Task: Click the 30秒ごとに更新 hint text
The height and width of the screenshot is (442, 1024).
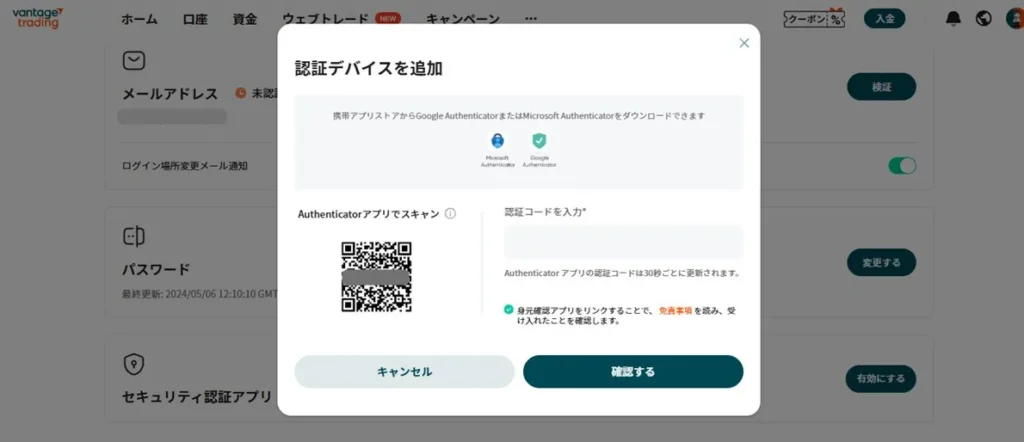Action: 622,274
